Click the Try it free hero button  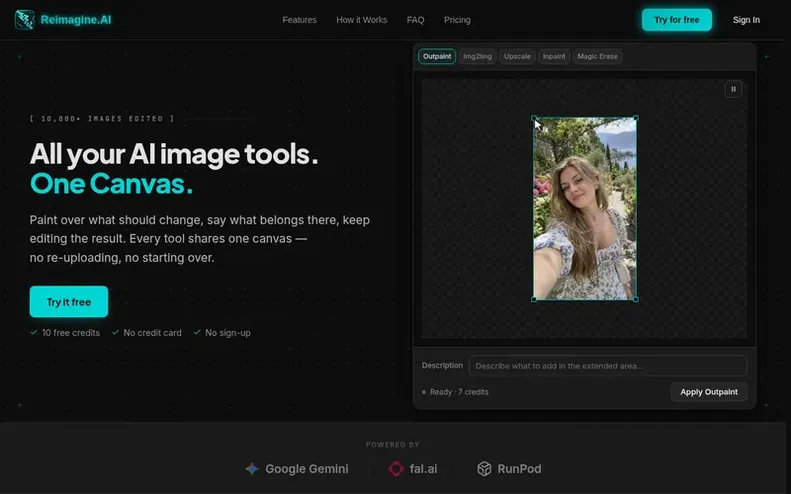(x=69, y=302)
